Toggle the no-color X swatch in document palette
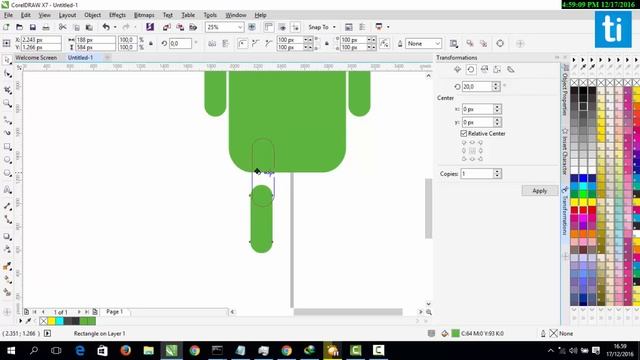This screenshot has width=640, height=360. pos(43,321)
